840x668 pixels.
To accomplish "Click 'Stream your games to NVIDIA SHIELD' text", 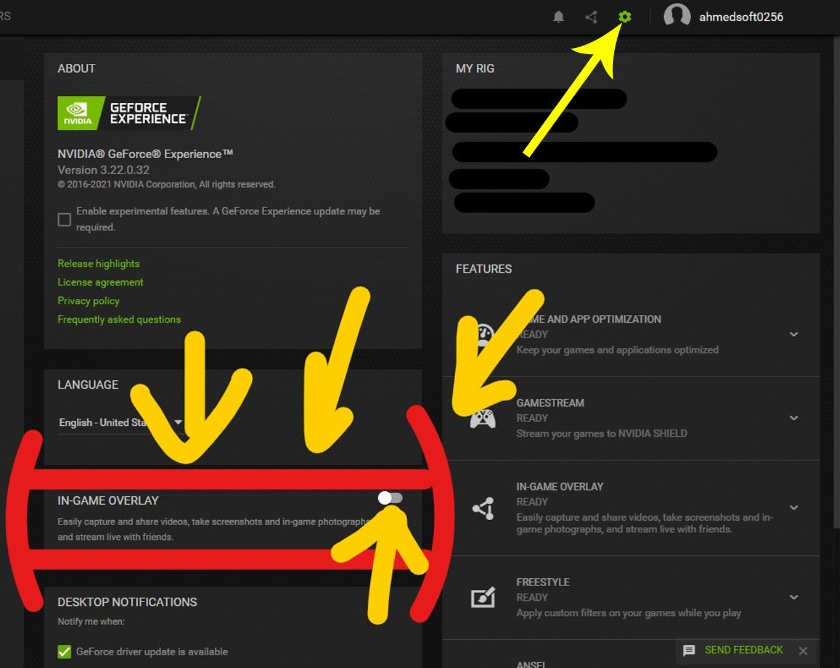I will coord(602,433).
